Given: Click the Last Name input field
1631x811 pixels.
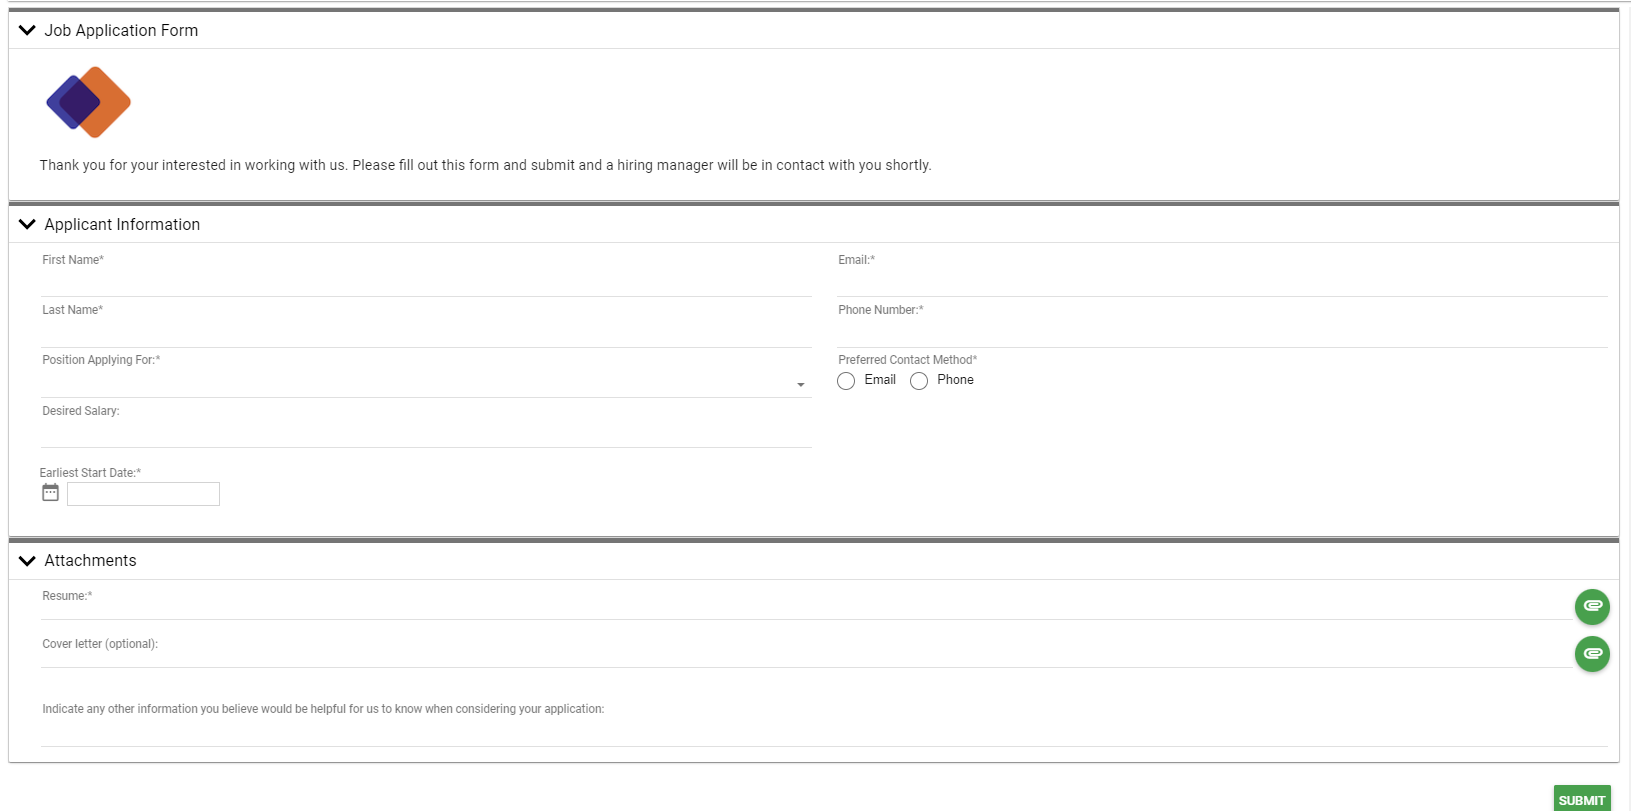Looking at the screenshot, I should 426,334.
